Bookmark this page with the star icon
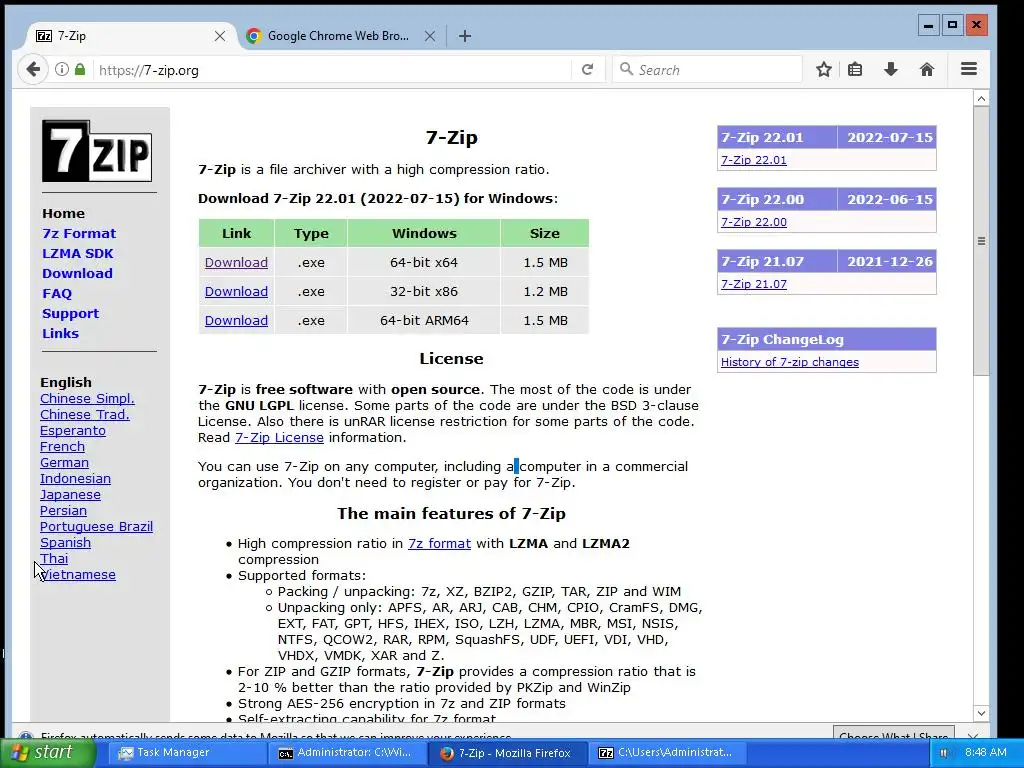This screenshot has height=768, width=1024. coord(824,69)
